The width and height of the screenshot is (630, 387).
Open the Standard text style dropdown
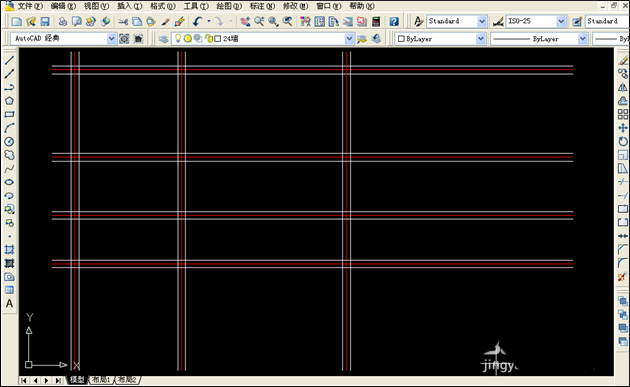(x=482, y=21)
